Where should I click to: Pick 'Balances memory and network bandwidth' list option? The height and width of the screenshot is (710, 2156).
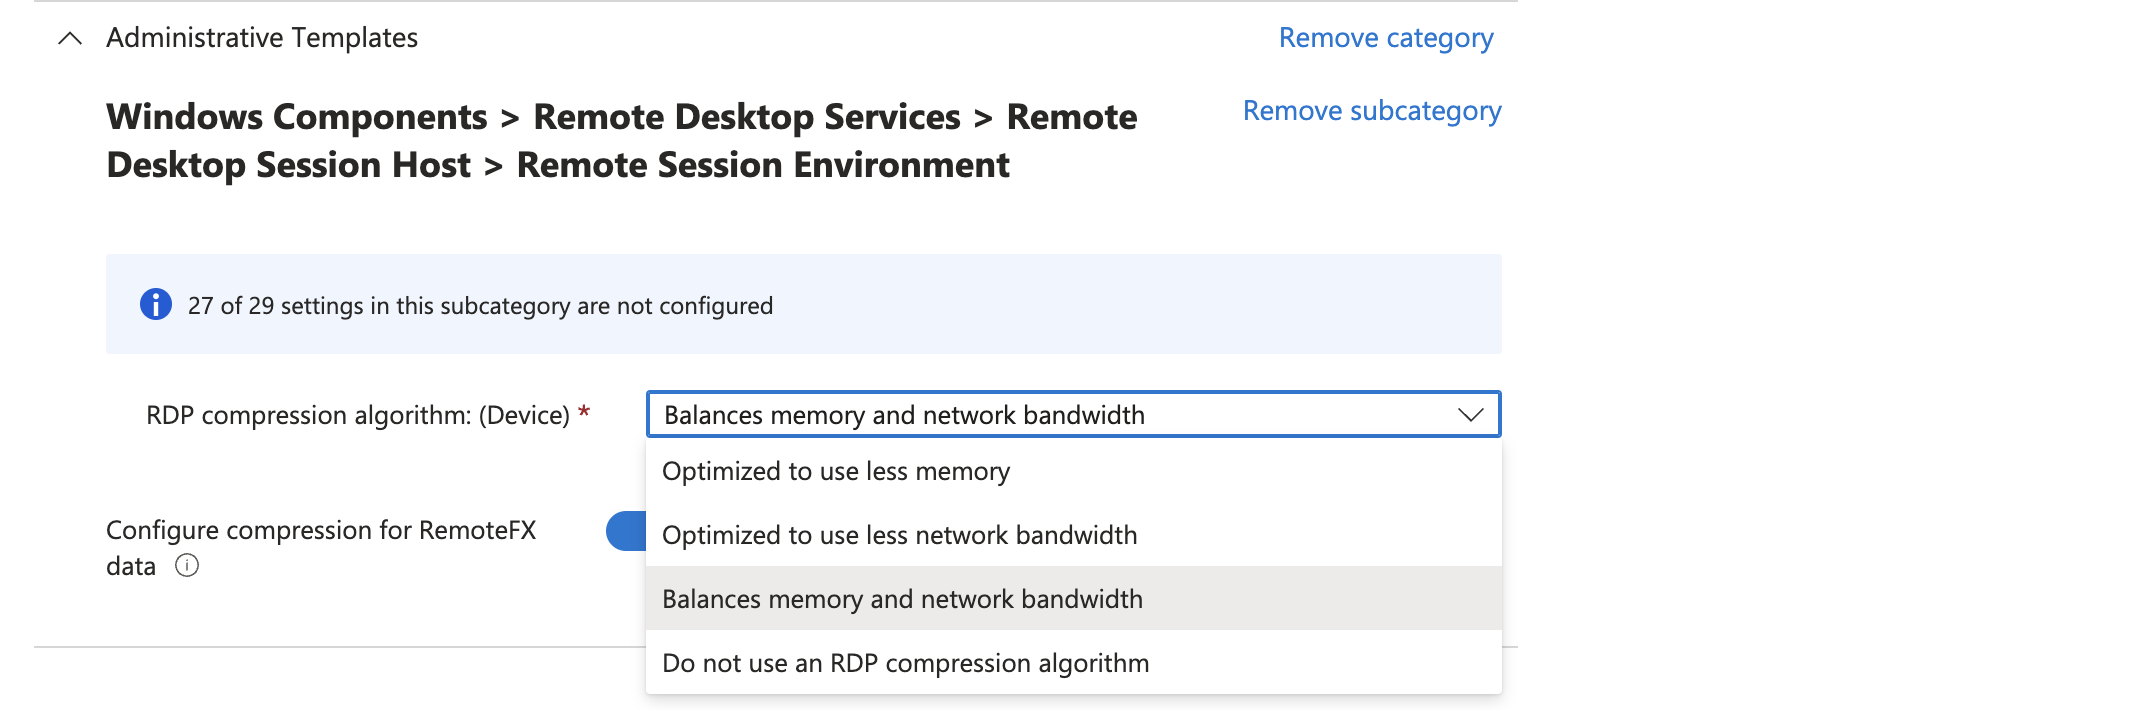pyautogui.click(x=902, y=599)
